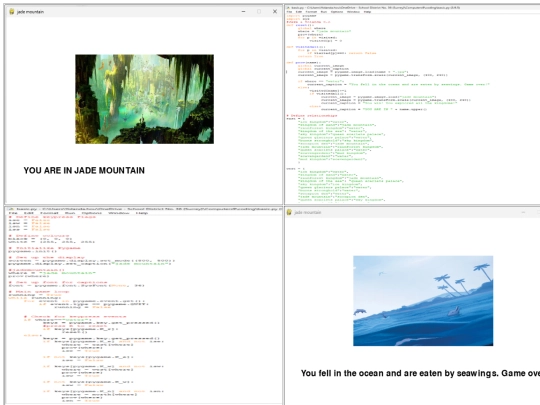Open the Options menu in the lower IDLE editor
540x405 pixels.
[92, 213]
